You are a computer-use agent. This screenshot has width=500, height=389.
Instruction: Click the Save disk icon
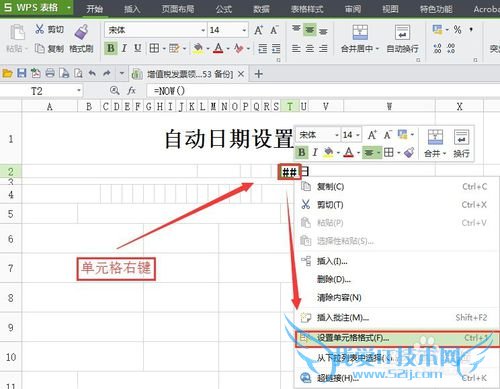tap(22, 73)
